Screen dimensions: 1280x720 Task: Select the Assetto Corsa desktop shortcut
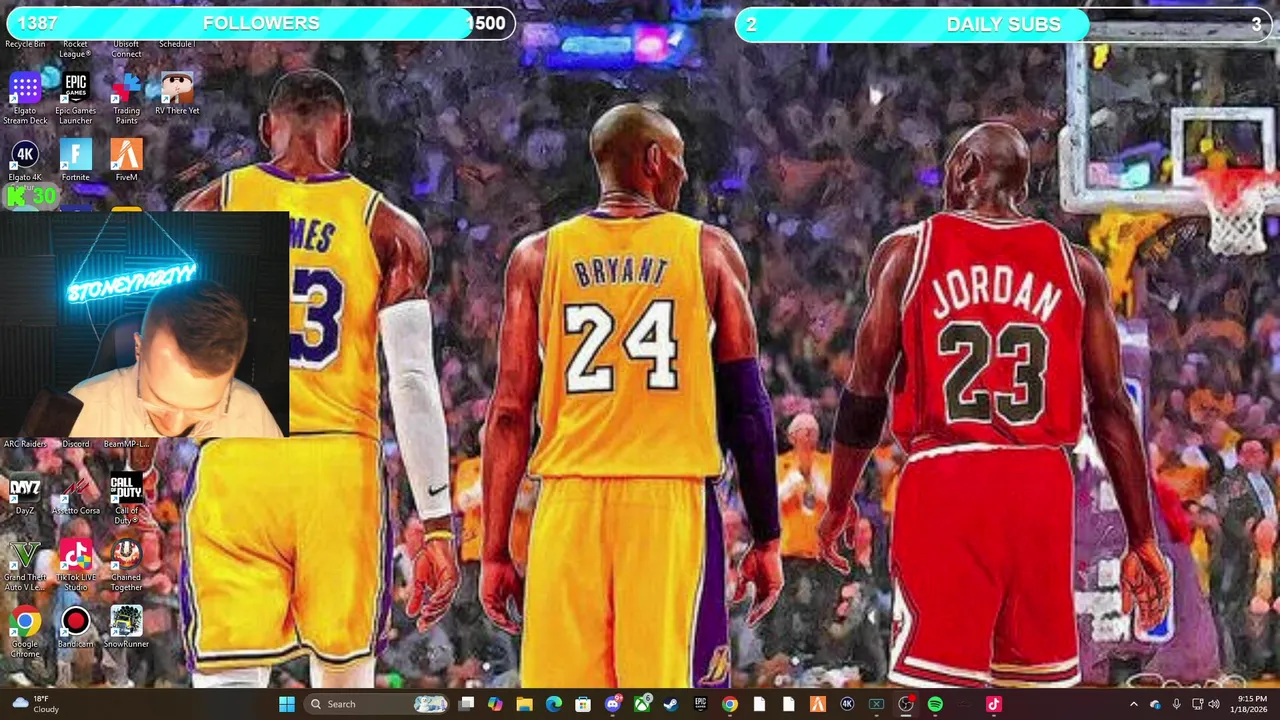(76, 495)
